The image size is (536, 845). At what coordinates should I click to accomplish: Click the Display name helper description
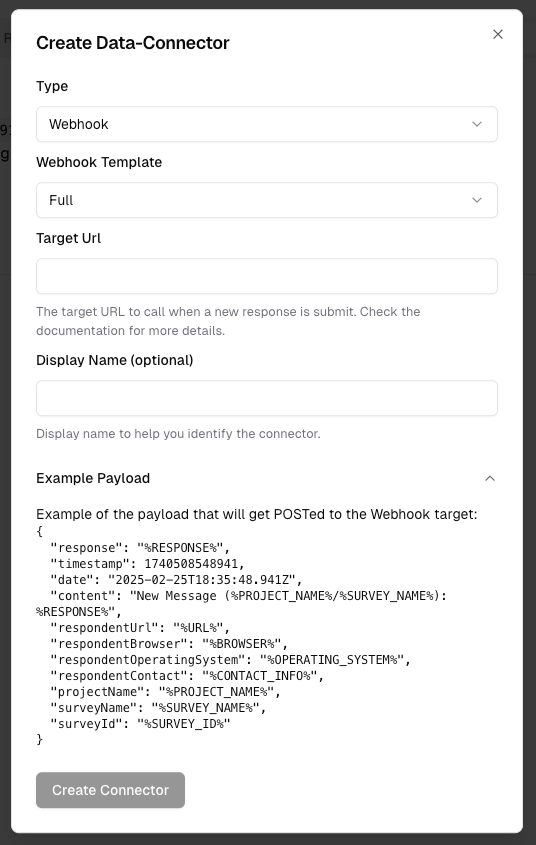click(x=178, y=434)
